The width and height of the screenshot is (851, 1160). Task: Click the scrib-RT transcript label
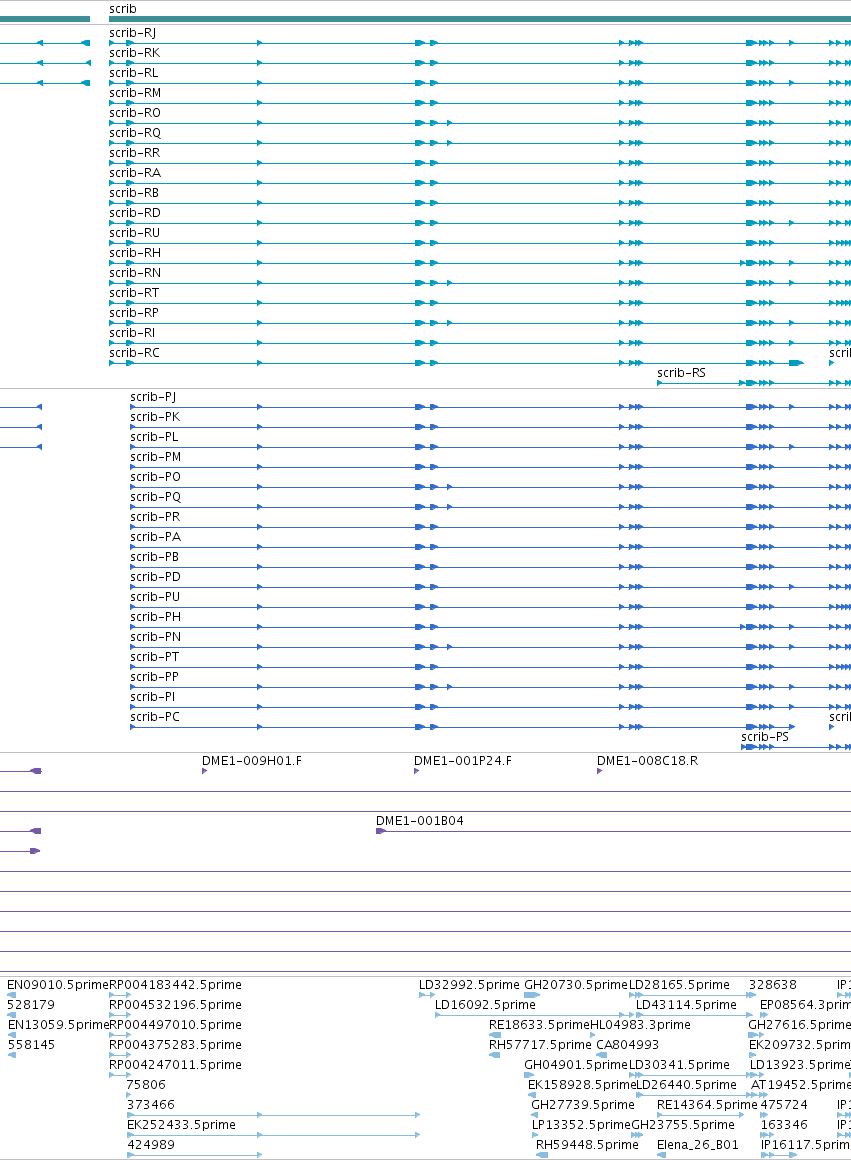pos(134,292)
